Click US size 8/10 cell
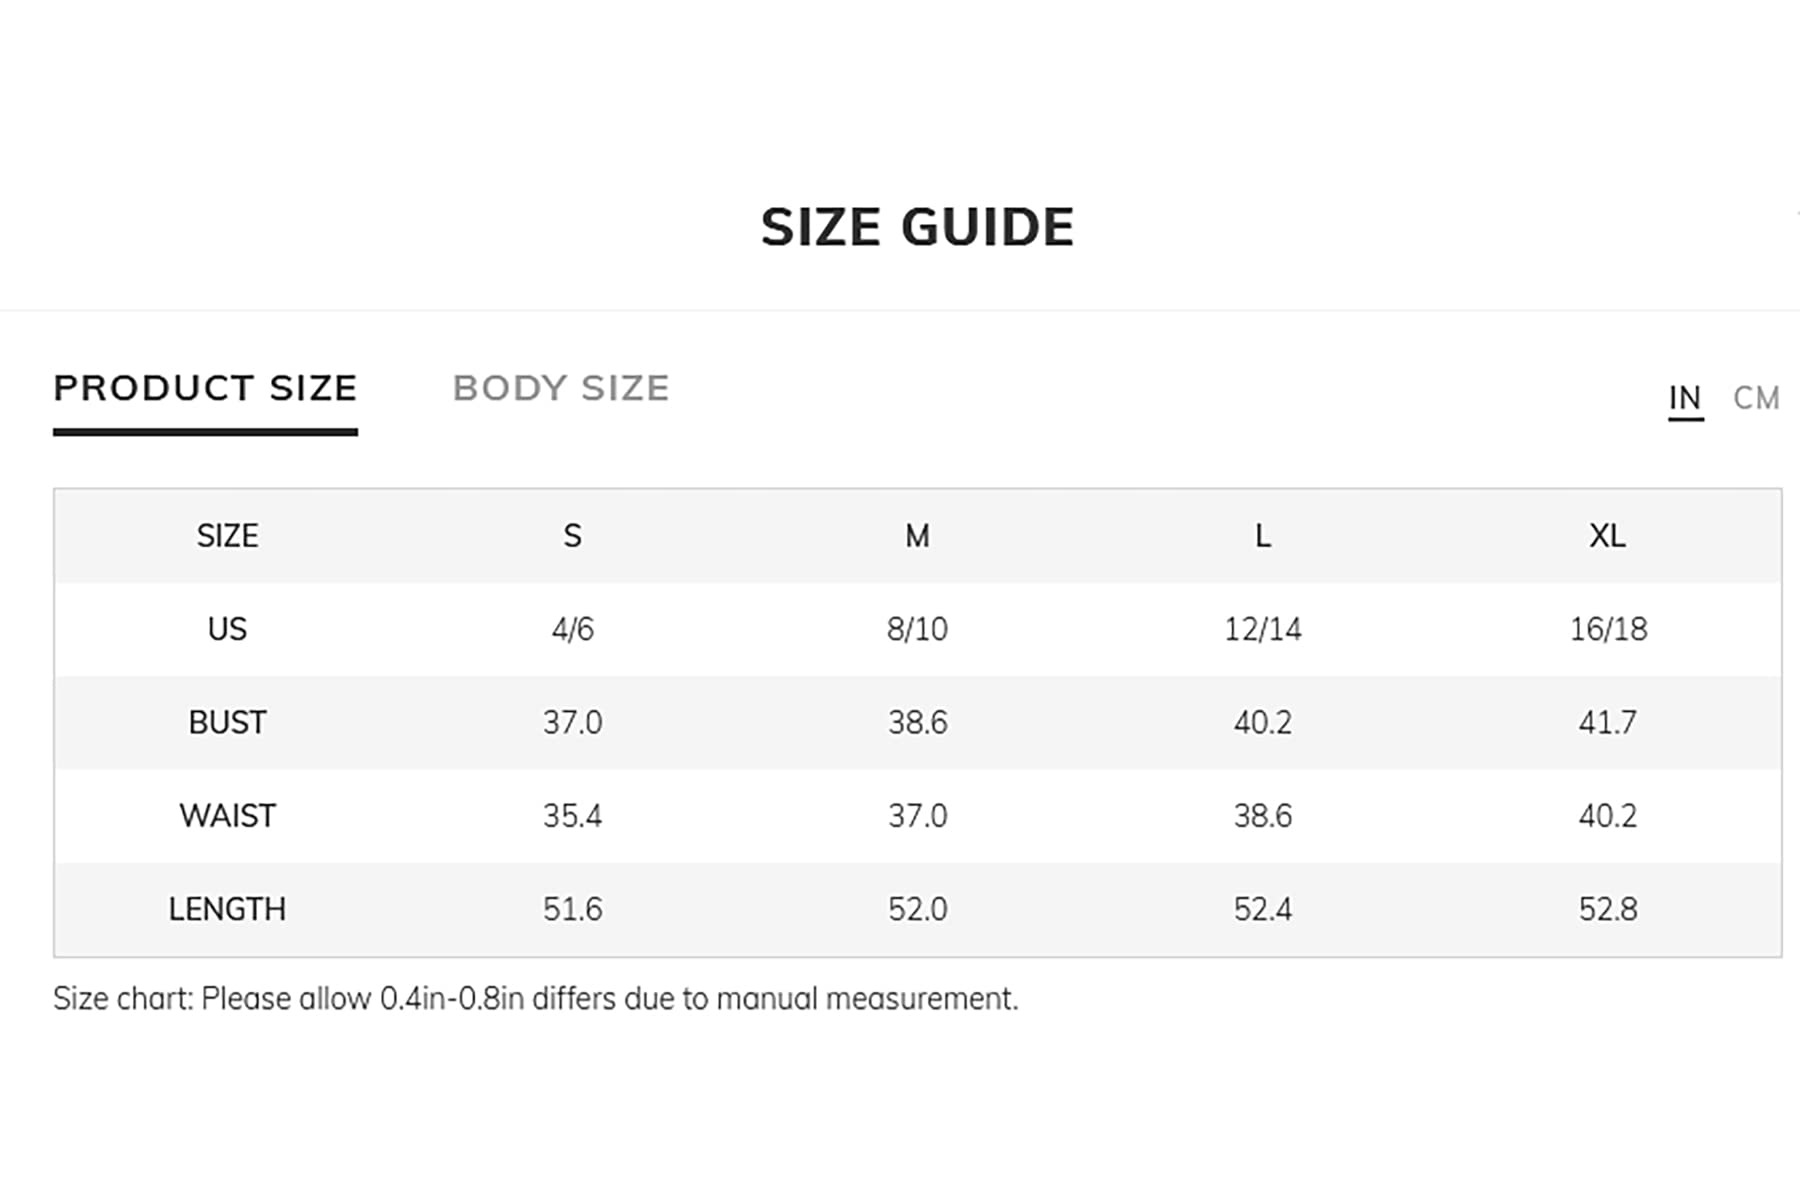 917,629
